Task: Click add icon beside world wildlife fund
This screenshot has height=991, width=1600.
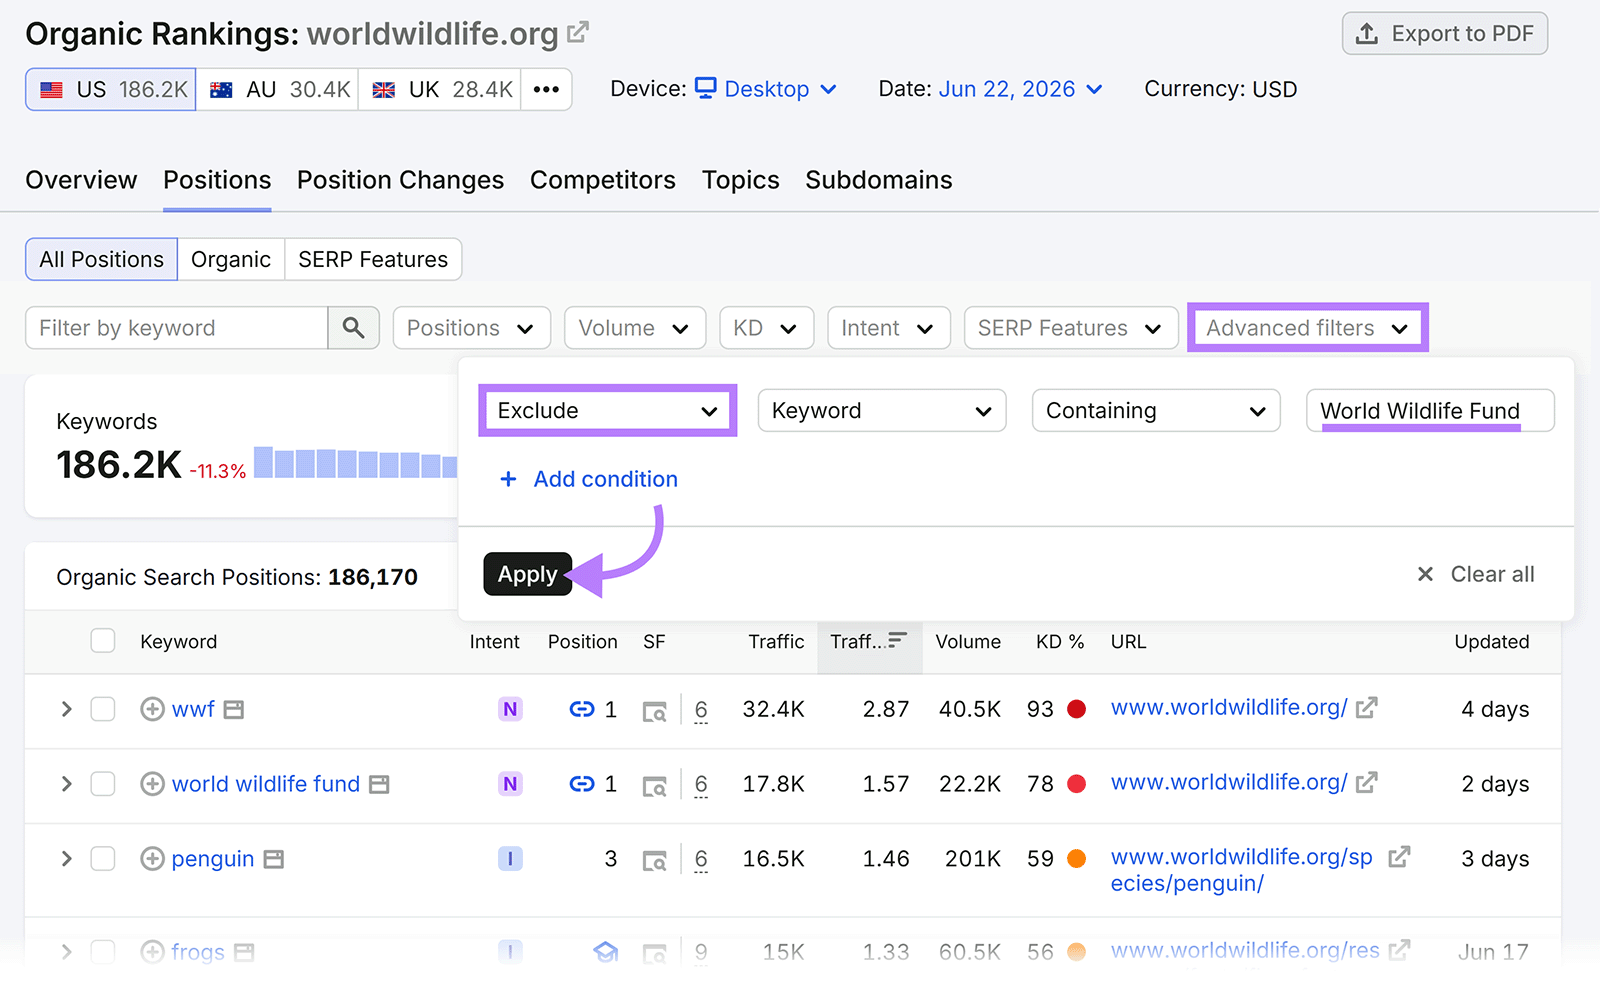Action: (x=152, y=784)
